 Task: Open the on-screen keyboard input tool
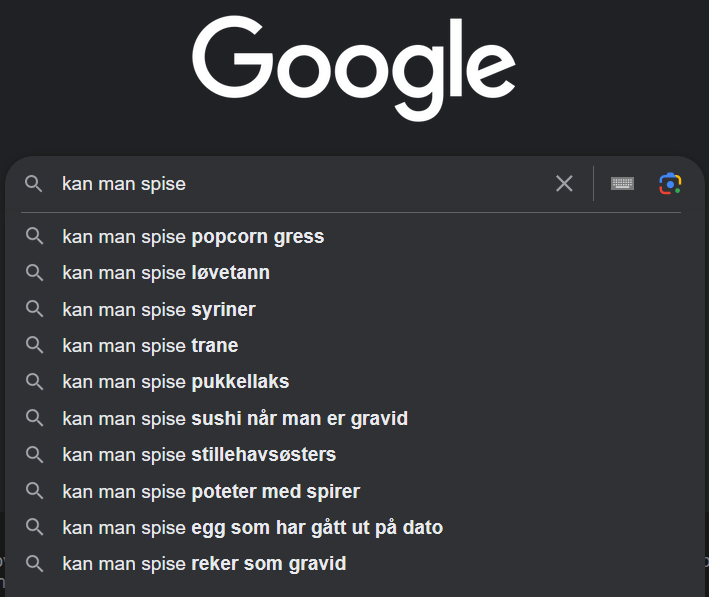[622, 183]
